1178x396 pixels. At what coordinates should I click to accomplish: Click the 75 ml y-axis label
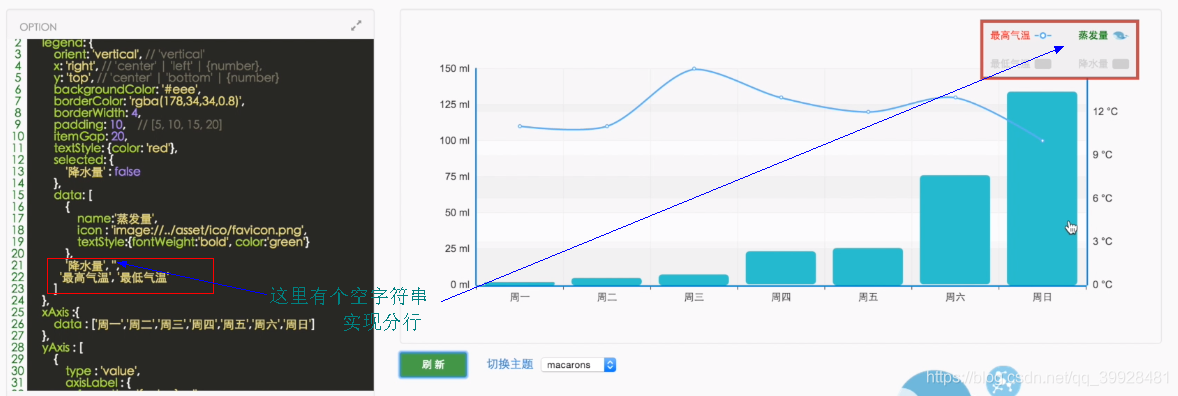point(457,177)
